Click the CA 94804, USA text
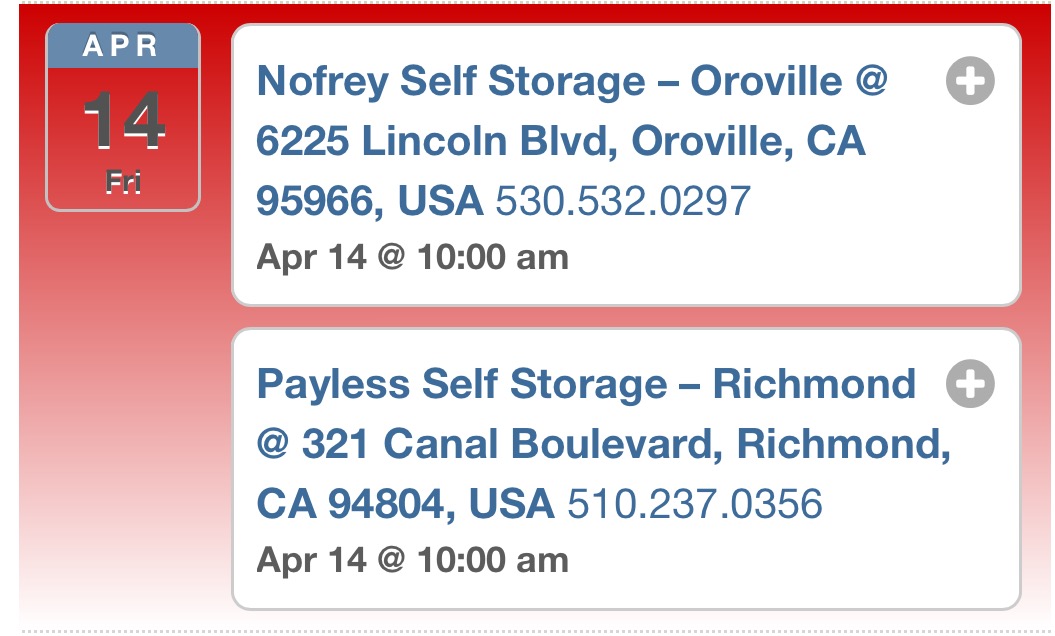Screen dimensions: 1055x636 pyautogui.click(x=405, y=503)
